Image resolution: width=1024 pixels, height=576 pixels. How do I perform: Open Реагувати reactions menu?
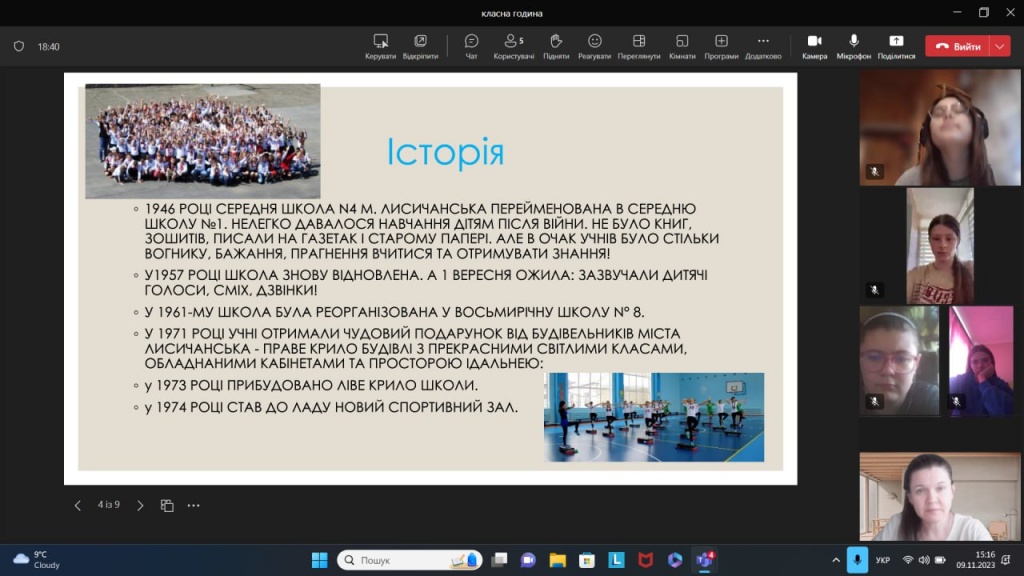click(x=595, y=46)
